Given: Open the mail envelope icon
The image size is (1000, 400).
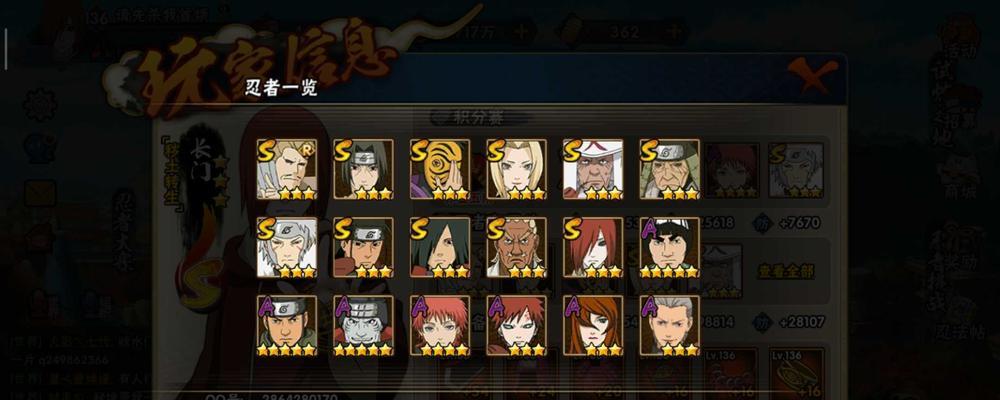Looking at the screenshot, I should point(40,193).
